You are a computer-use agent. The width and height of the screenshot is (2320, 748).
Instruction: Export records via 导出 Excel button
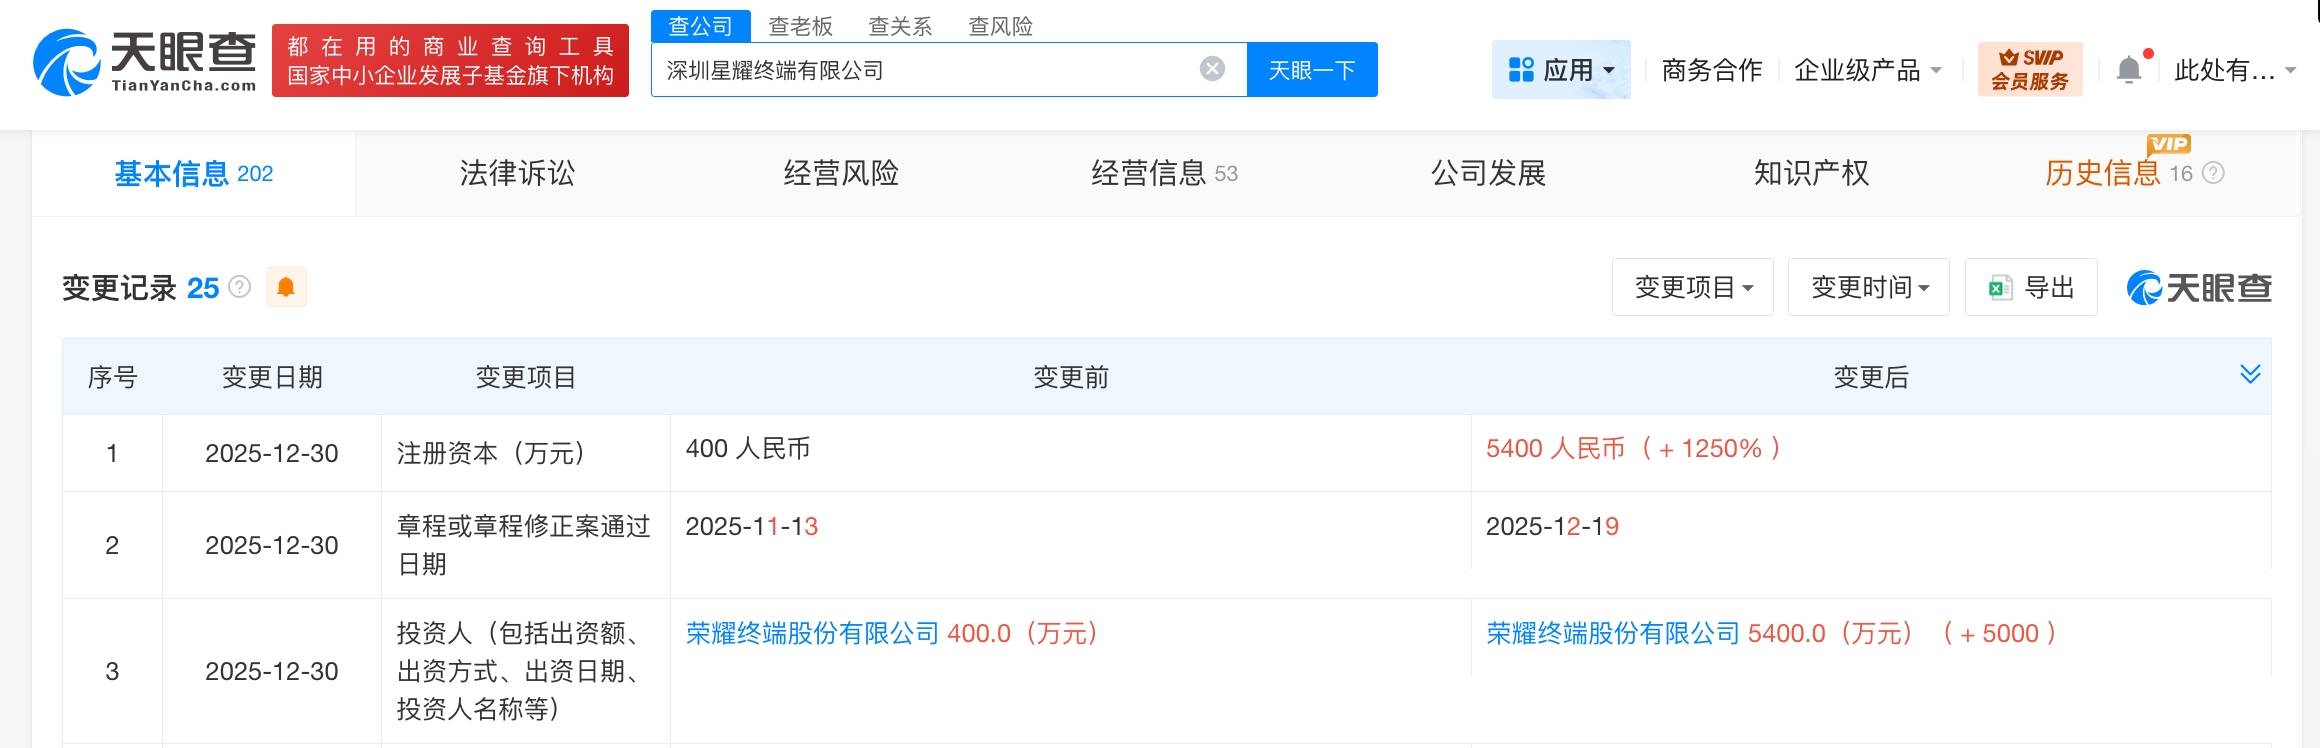(2030, 288)
